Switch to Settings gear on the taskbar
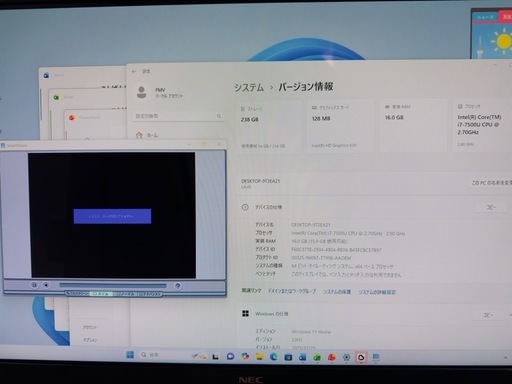This screenshot has width=512, height=384. pyautogui.click(x=346, y=357)
